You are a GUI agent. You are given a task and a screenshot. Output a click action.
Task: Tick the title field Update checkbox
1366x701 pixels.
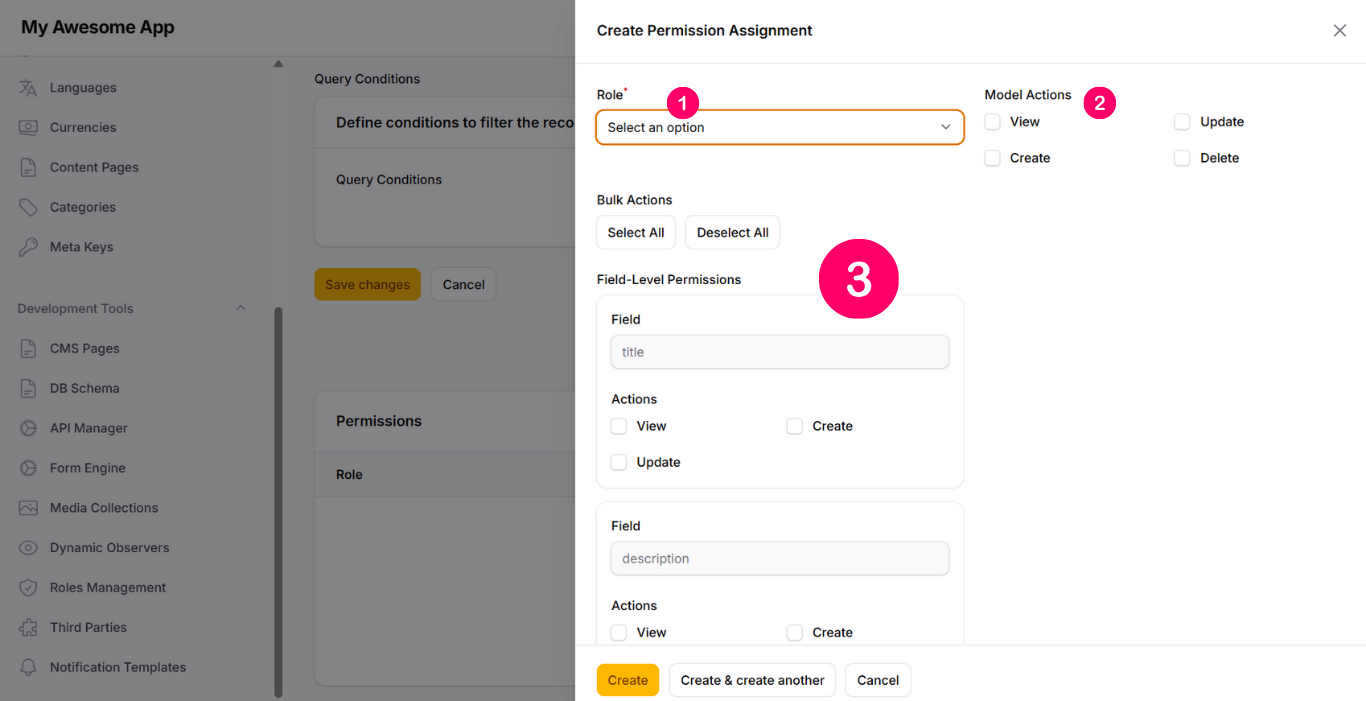tap(619, 462)
